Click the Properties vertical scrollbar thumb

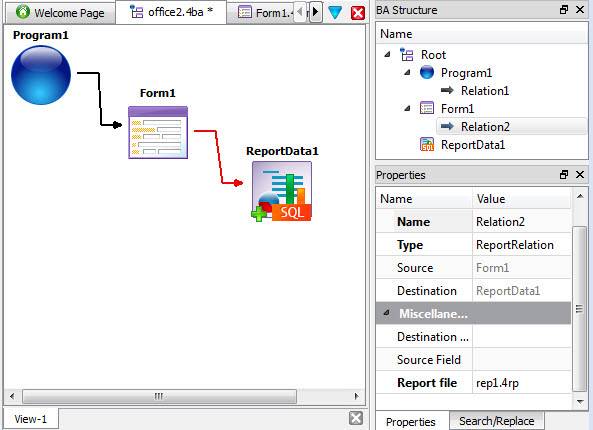[579, 309]
